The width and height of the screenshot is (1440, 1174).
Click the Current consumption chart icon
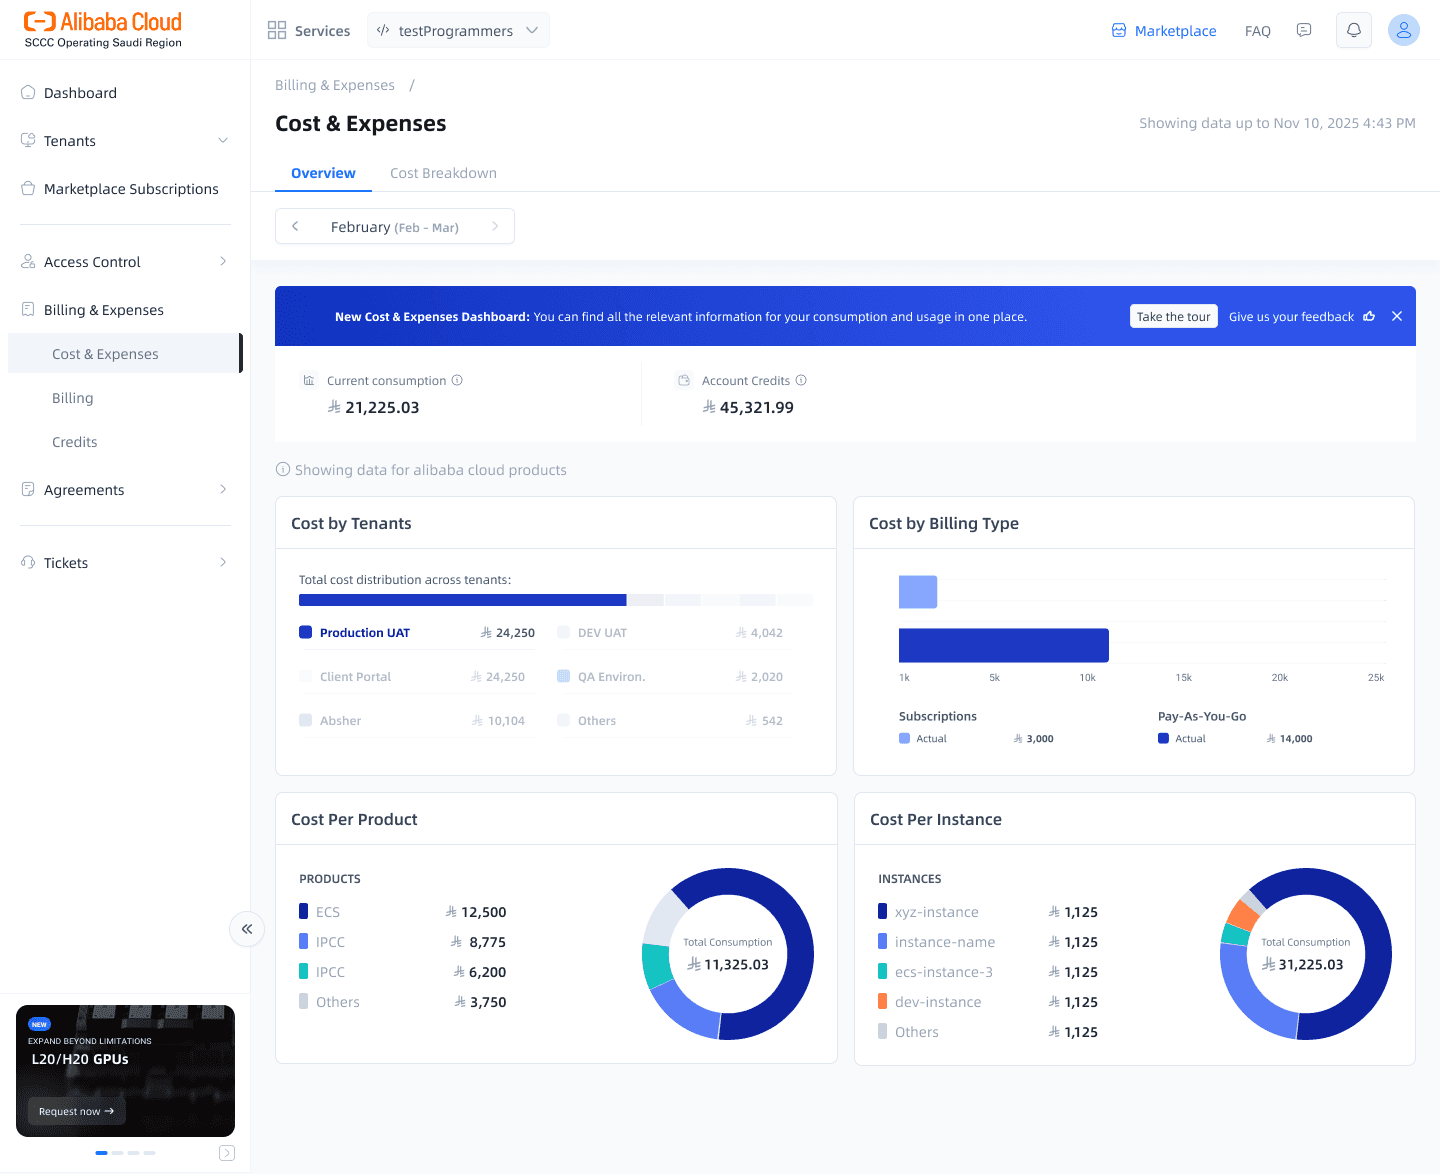coord(309,380)
